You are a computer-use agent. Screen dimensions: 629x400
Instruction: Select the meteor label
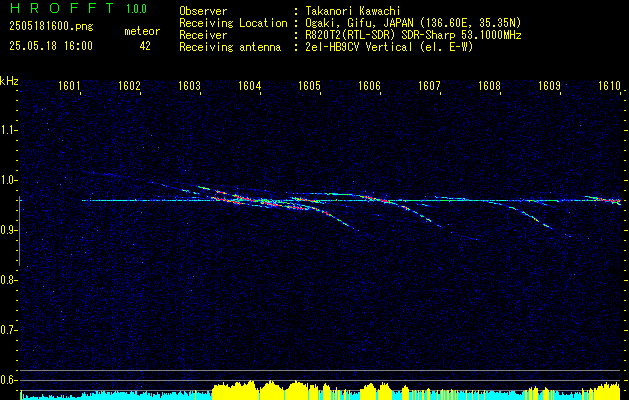[x=142, y=31]
